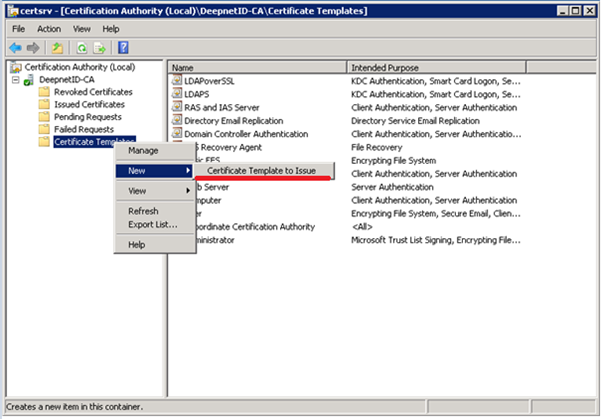
Task: Click the Help toolbar icon
Action: click(124, 46)
